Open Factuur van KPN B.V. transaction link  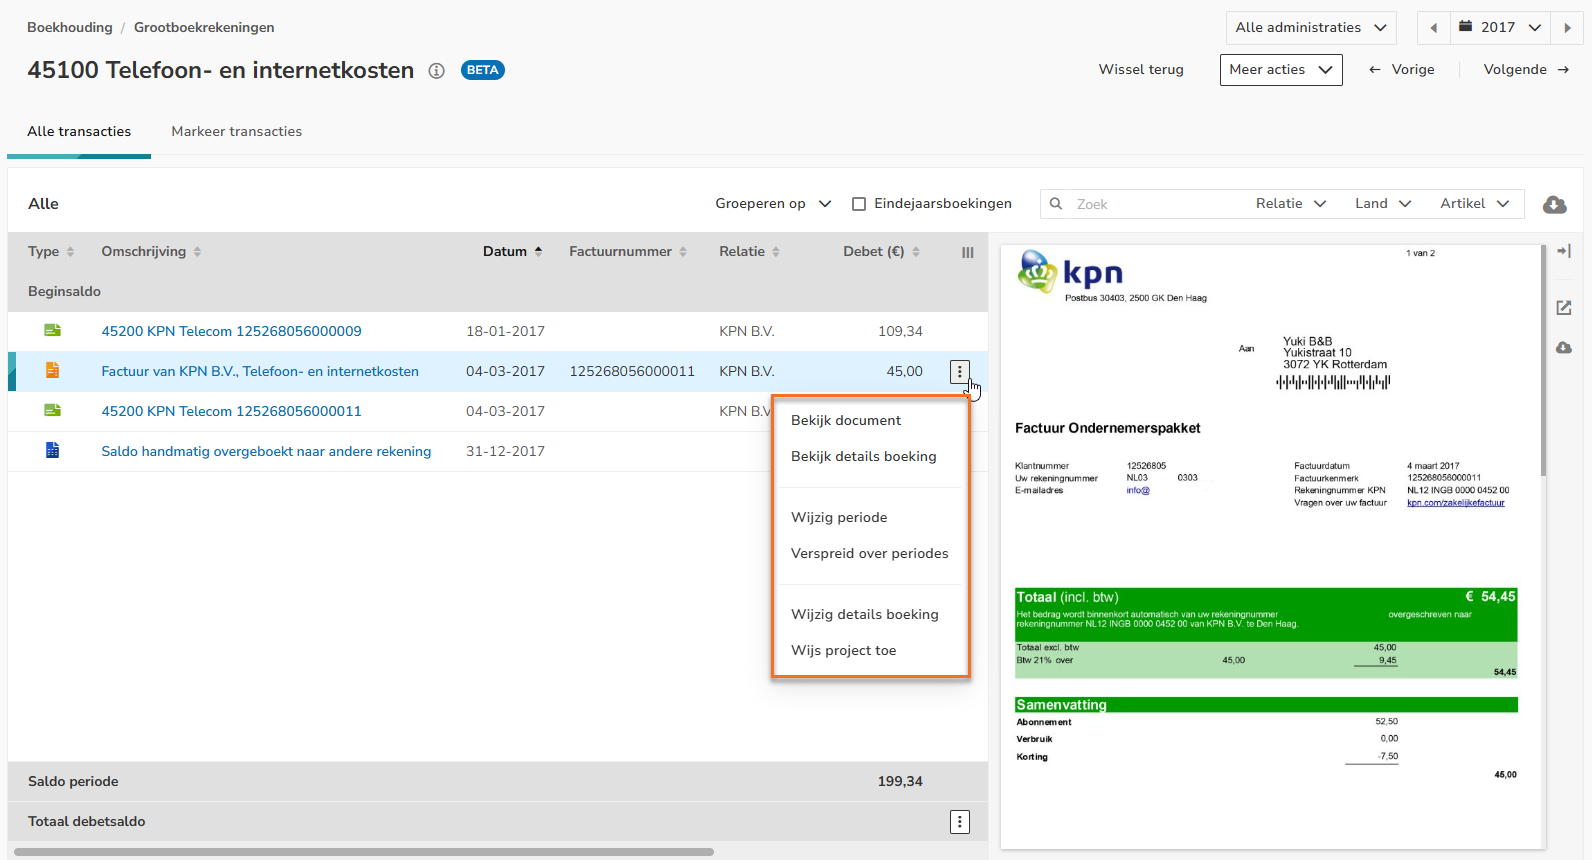point(260,372)
